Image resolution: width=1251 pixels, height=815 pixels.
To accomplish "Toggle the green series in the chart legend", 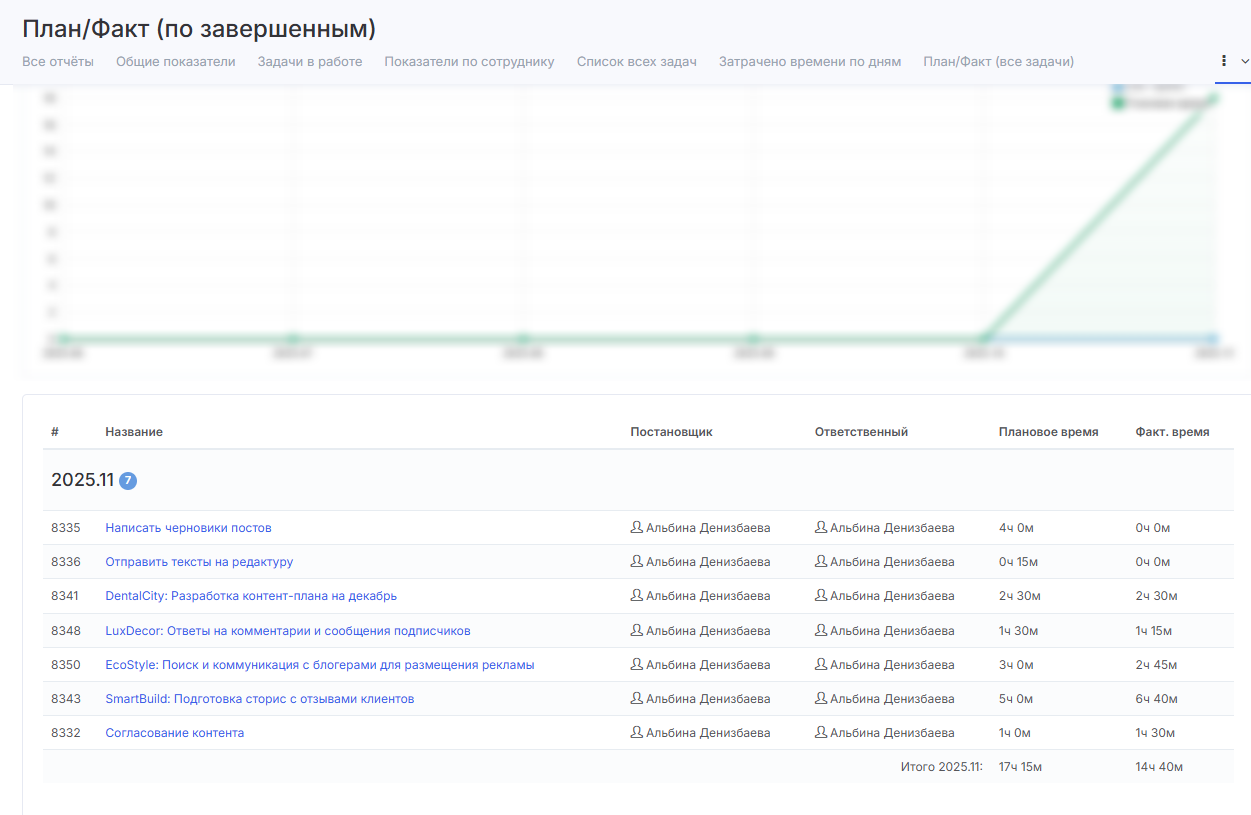I will [1119, 103].
